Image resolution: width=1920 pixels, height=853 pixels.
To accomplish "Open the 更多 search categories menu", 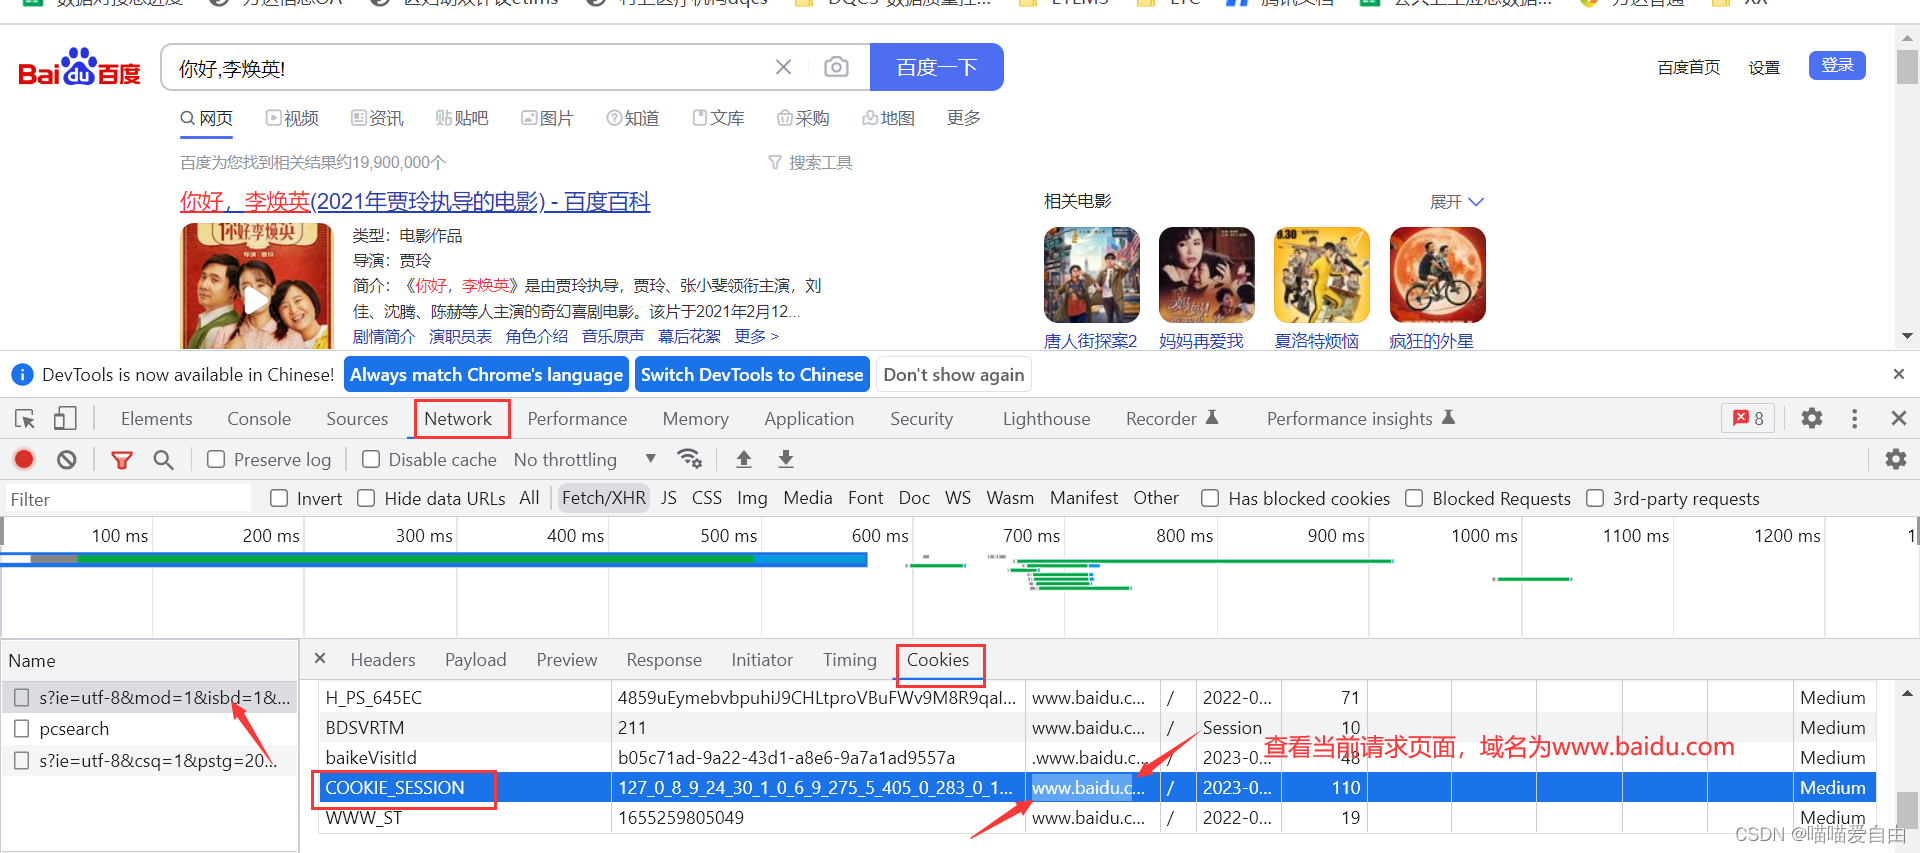I will 964,118.
